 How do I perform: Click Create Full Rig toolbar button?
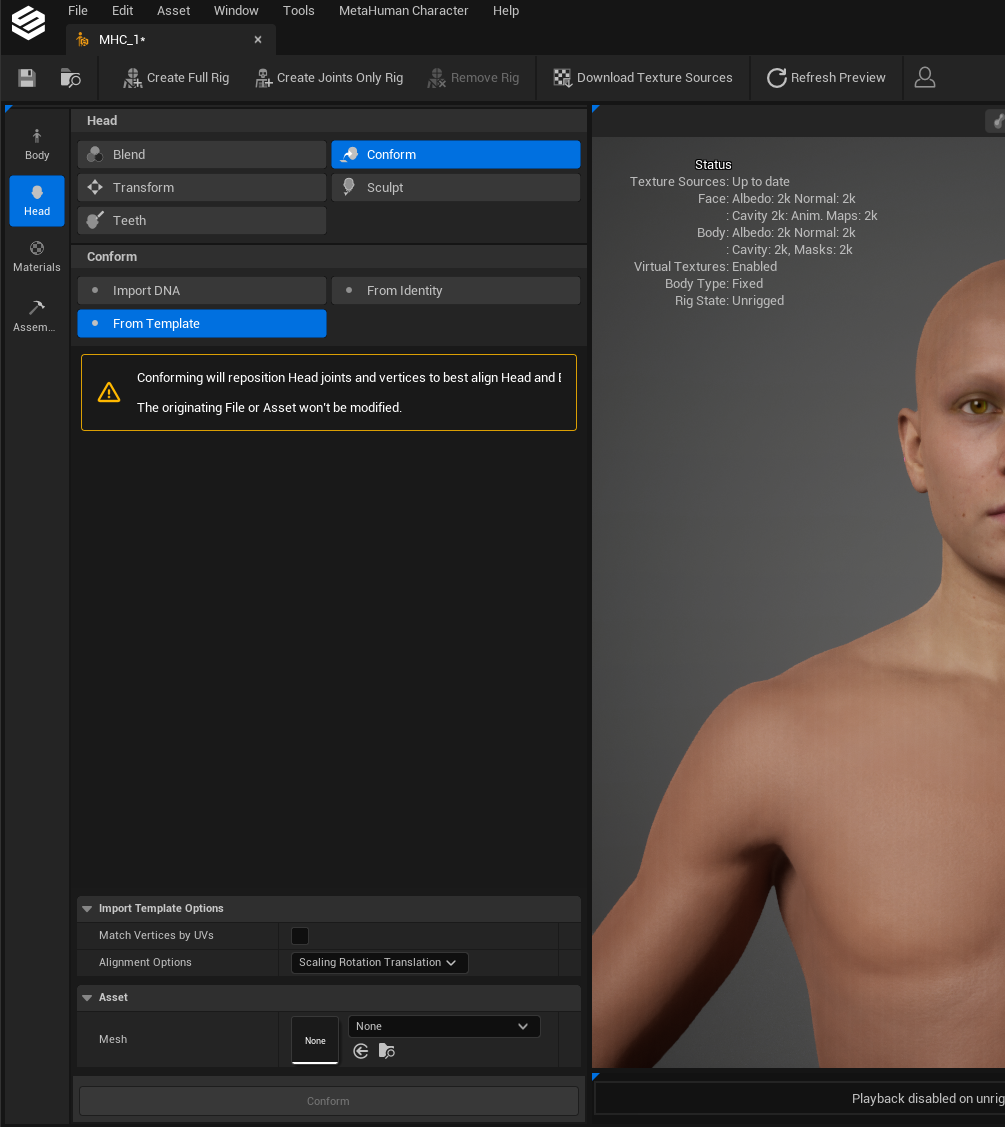[176, 78]
